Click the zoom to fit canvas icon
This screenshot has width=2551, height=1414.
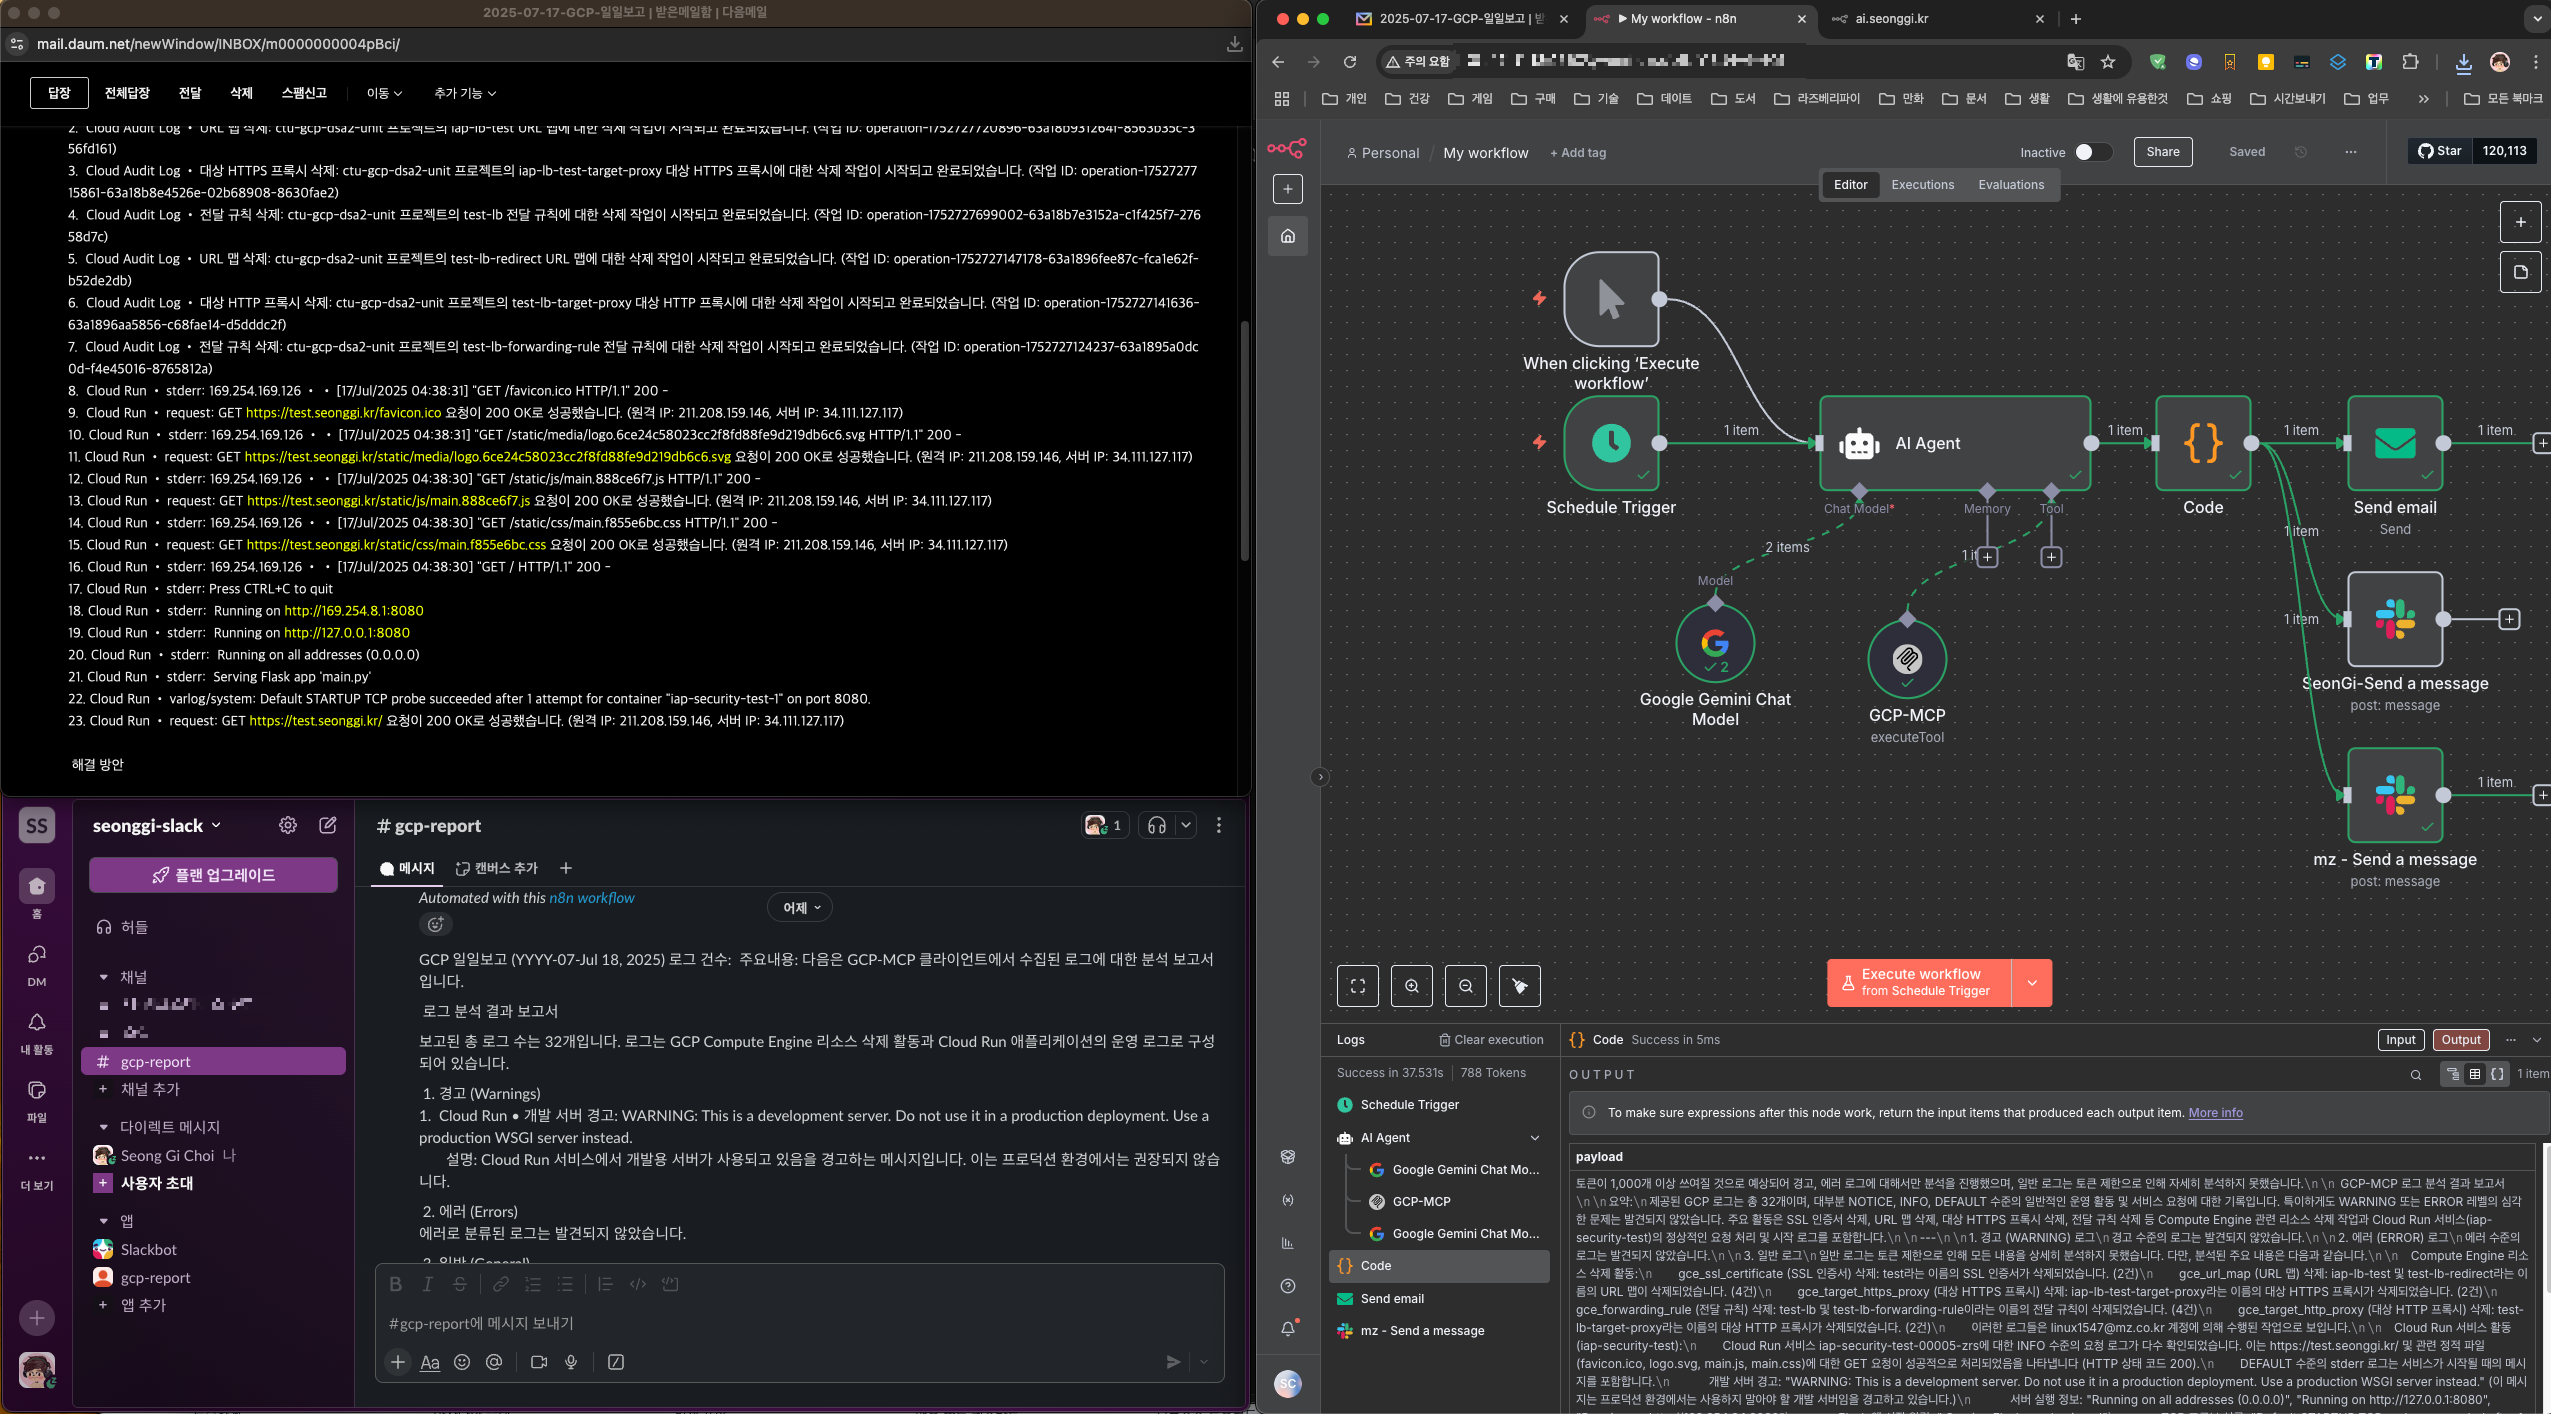click(1357, 986)
